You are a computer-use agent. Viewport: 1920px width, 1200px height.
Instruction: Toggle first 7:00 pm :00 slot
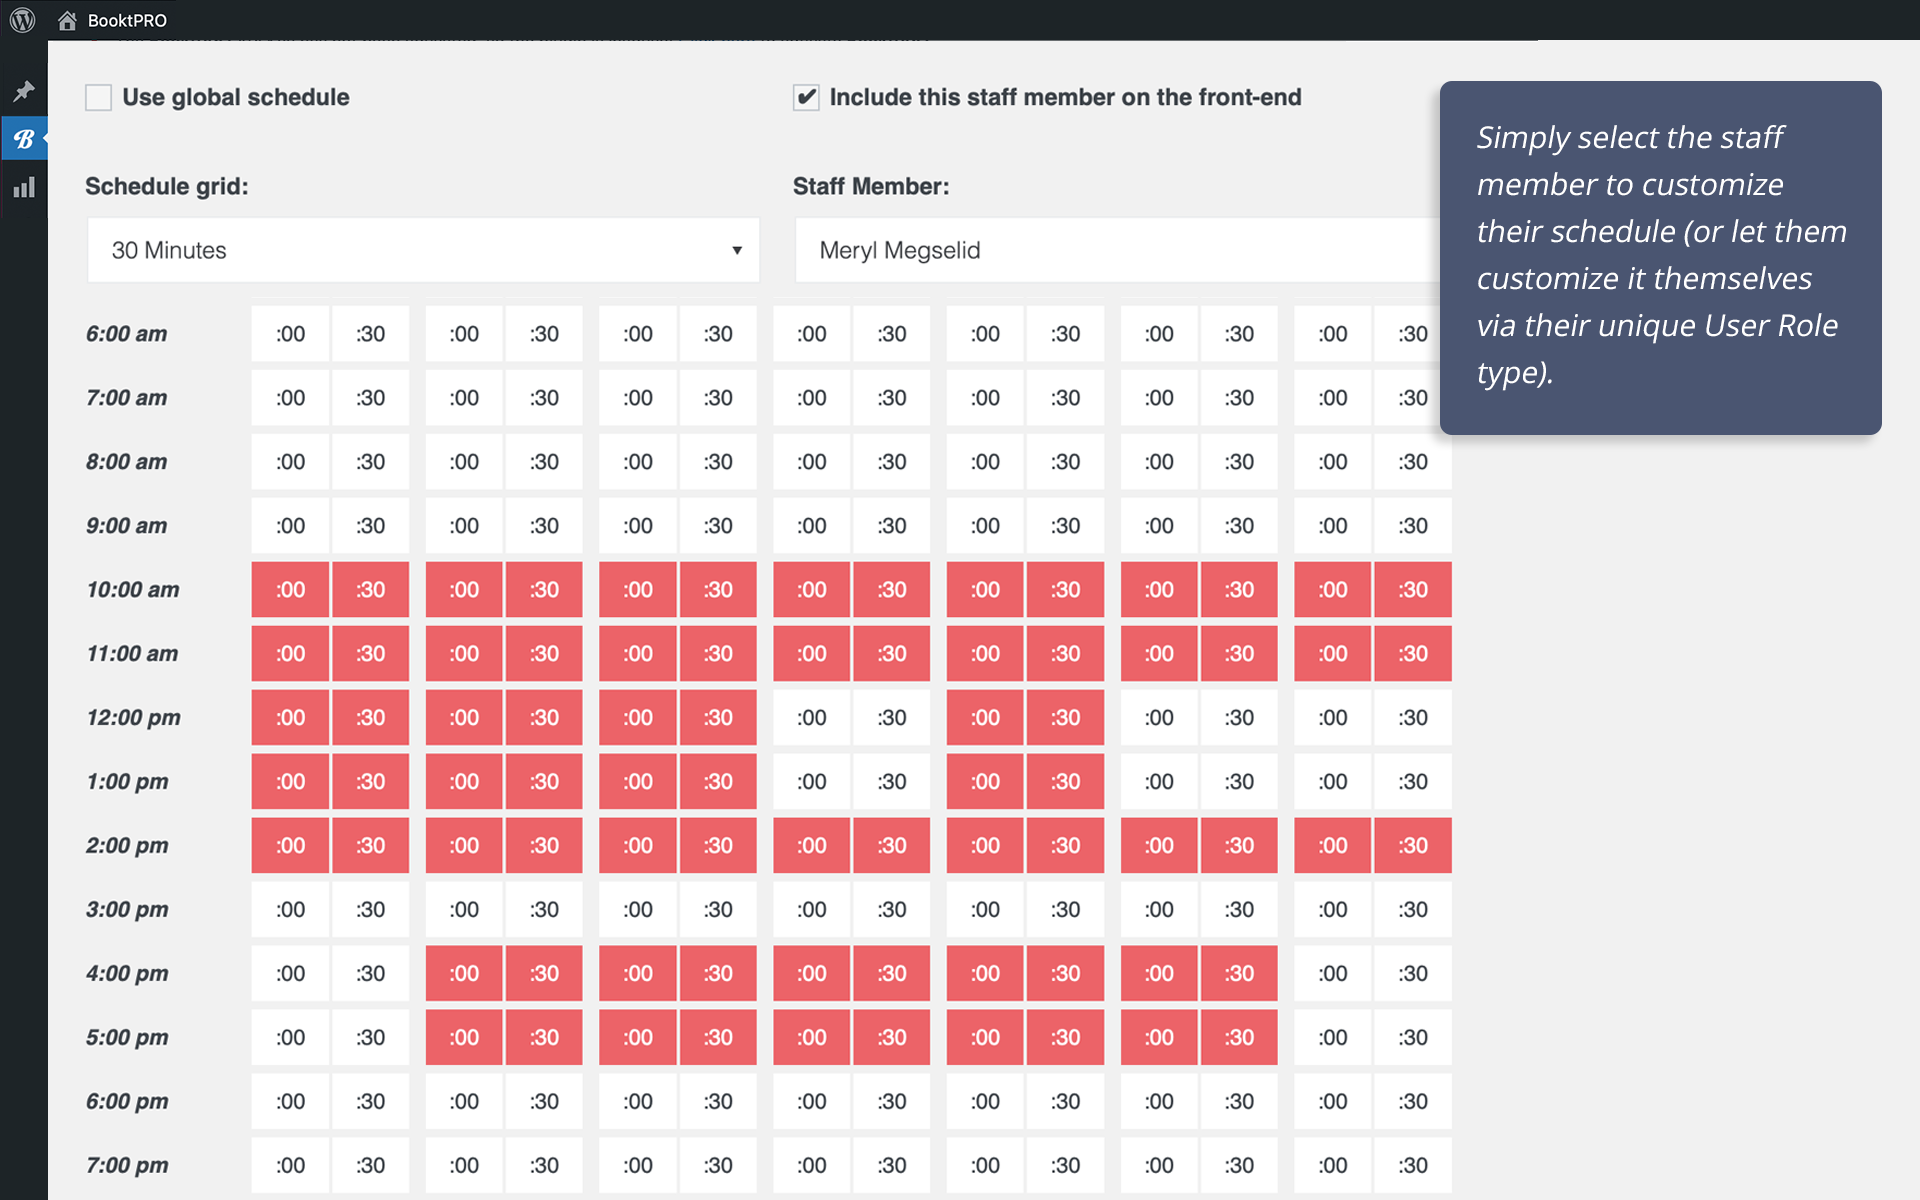[290, 1166]
